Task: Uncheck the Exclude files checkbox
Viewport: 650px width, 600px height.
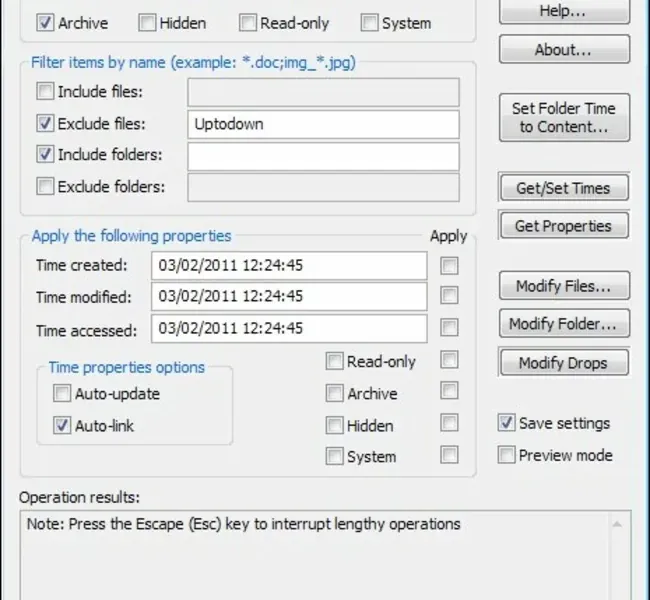Action: coord(46,125)
